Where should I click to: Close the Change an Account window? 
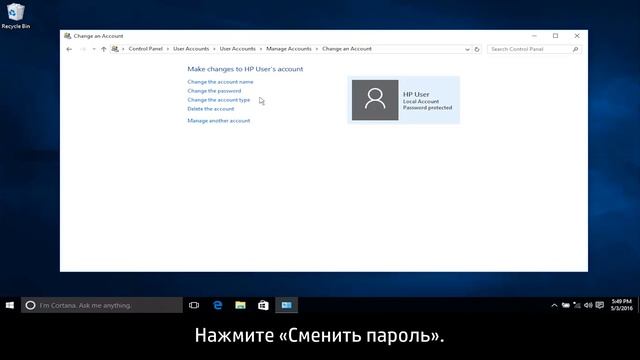[x=577, y=36]
